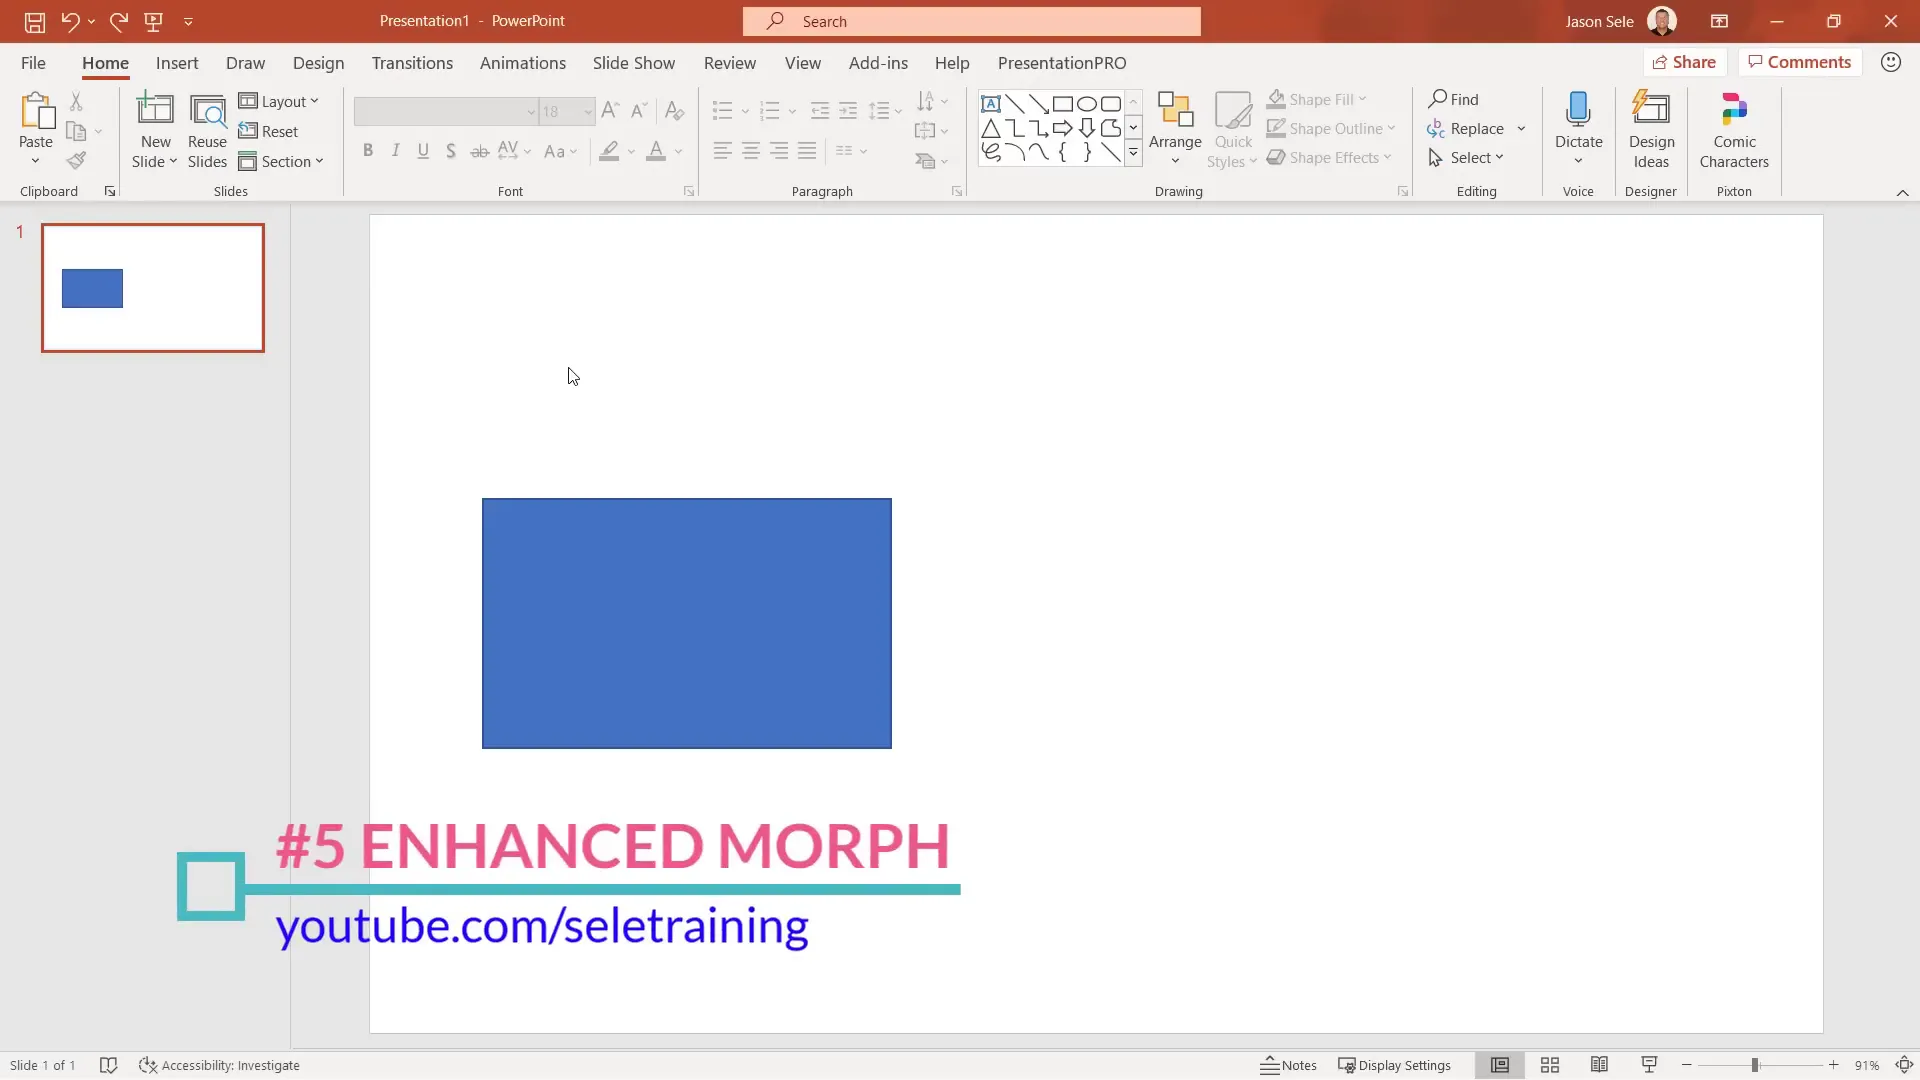1920x1080 pixels.
Task: Open Display Settings in status bar
Action: point(1394,1065)
